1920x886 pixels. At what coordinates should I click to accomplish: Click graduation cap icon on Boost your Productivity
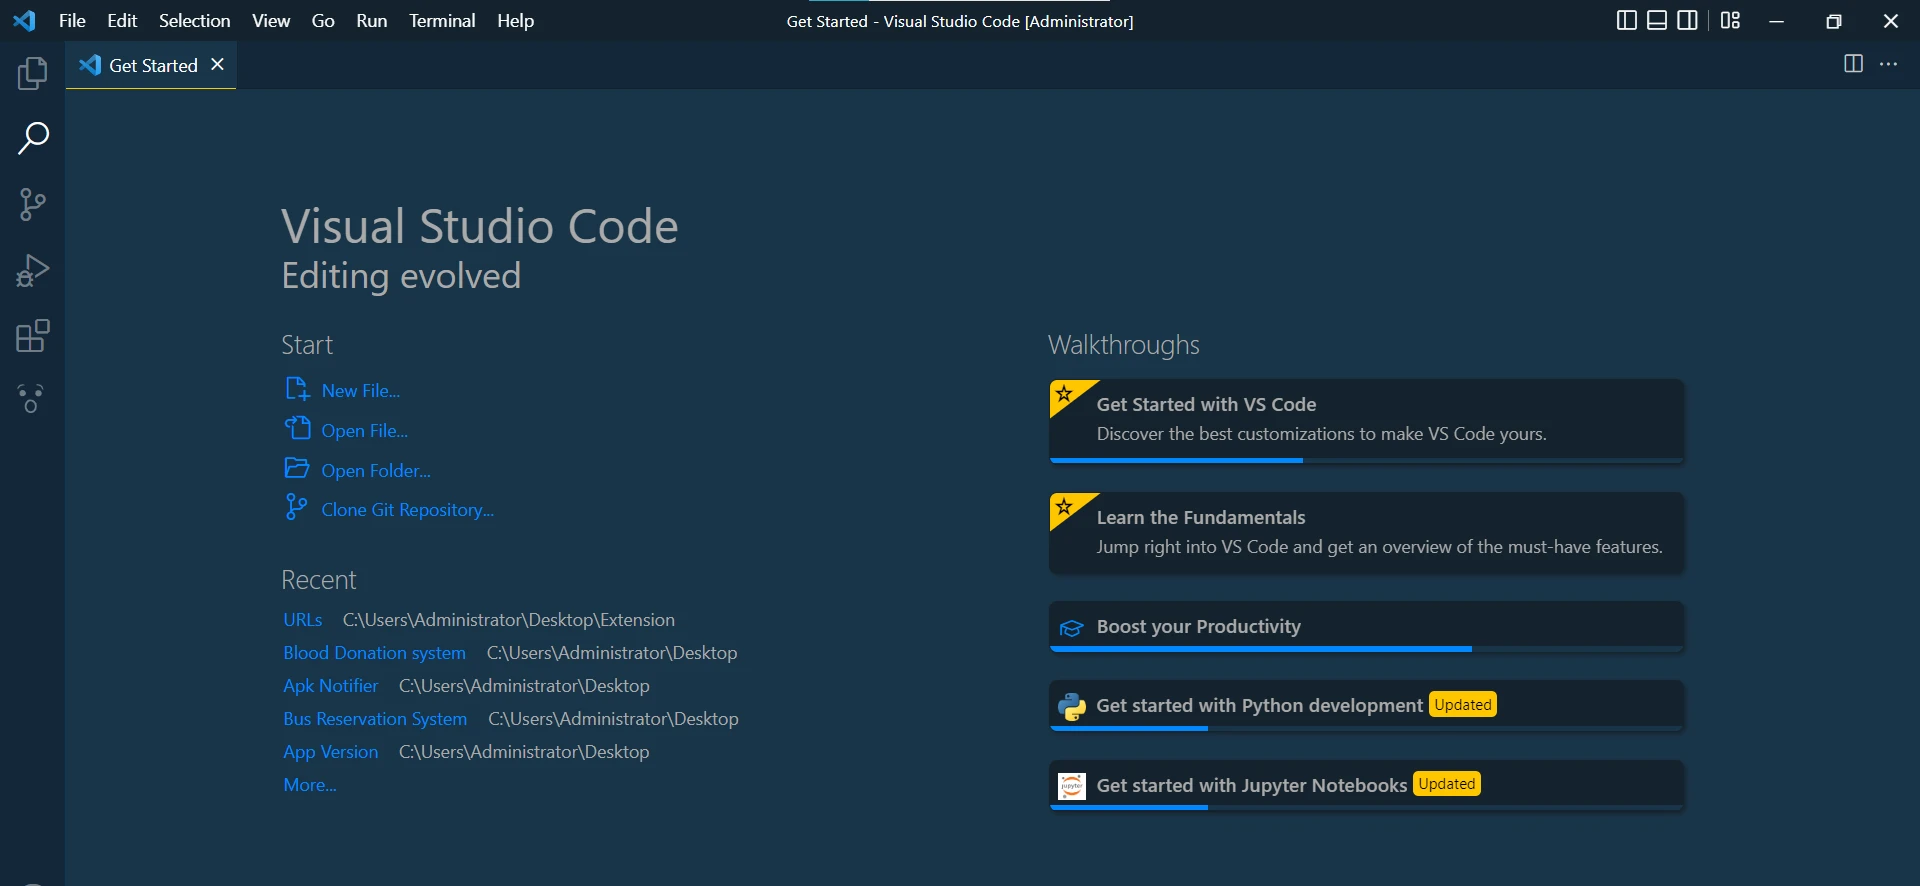pos(1071,628)
